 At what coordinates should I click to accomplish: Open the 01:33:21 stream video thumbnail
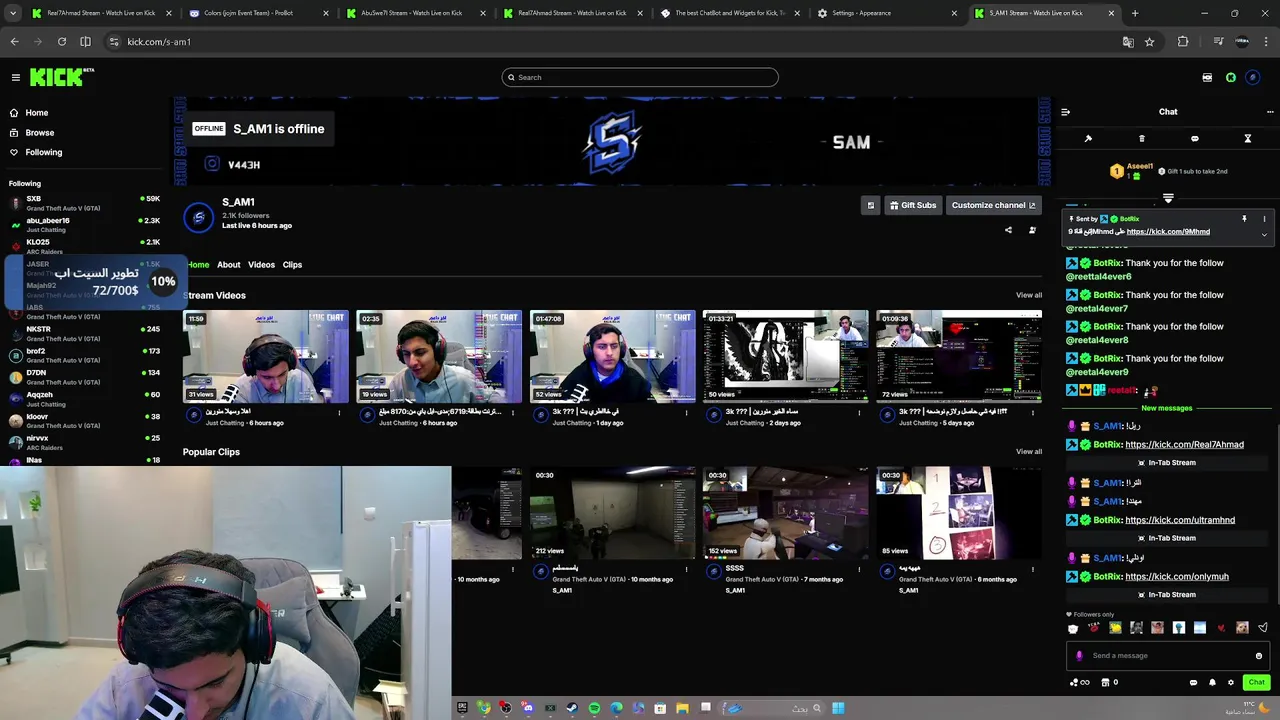(785, 356)
